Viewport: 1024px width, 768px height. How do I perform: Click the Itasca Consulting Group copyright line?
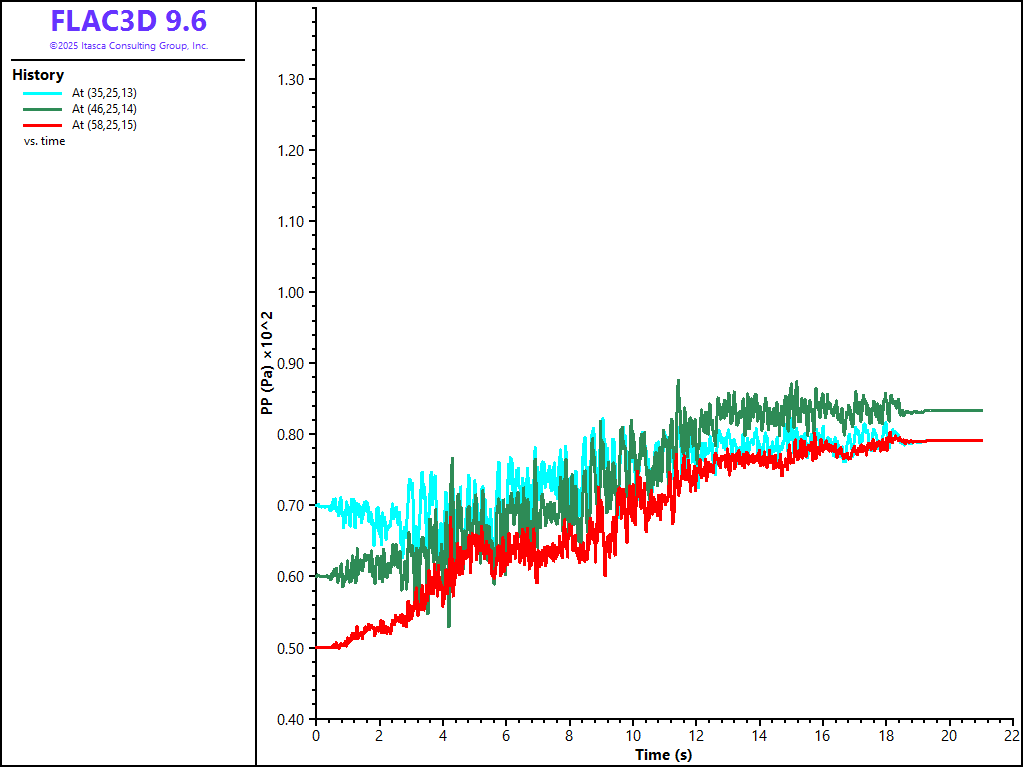tap(128, 46)
